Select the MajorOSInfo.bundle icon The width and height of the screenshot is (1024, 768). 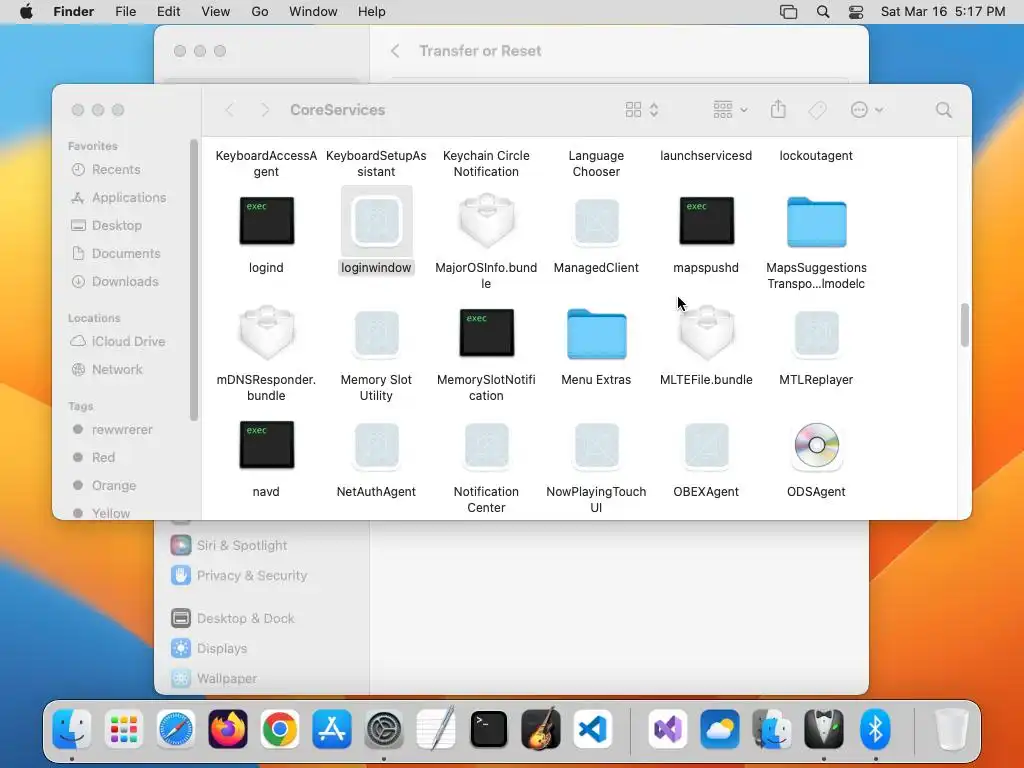487,221
